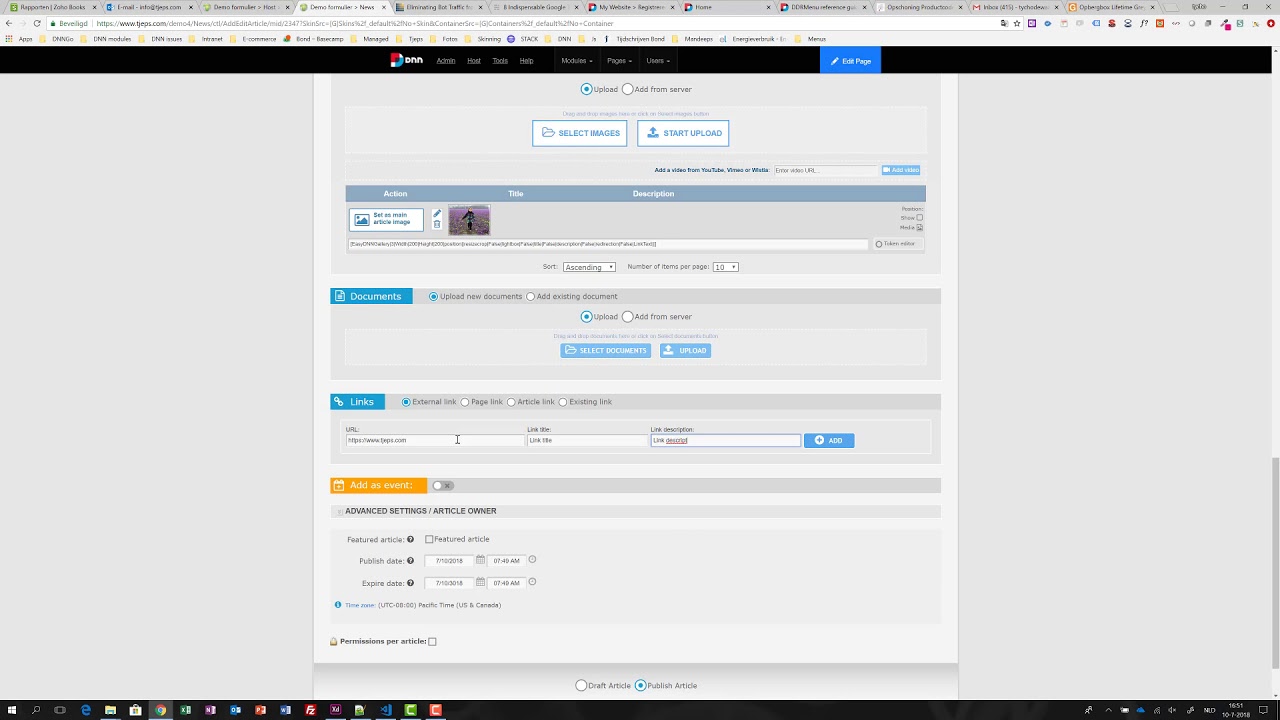The width and height of the screenshot is (1280, 720).
Task: Select the Token editor radio option
Action: (x=879, y=244)
